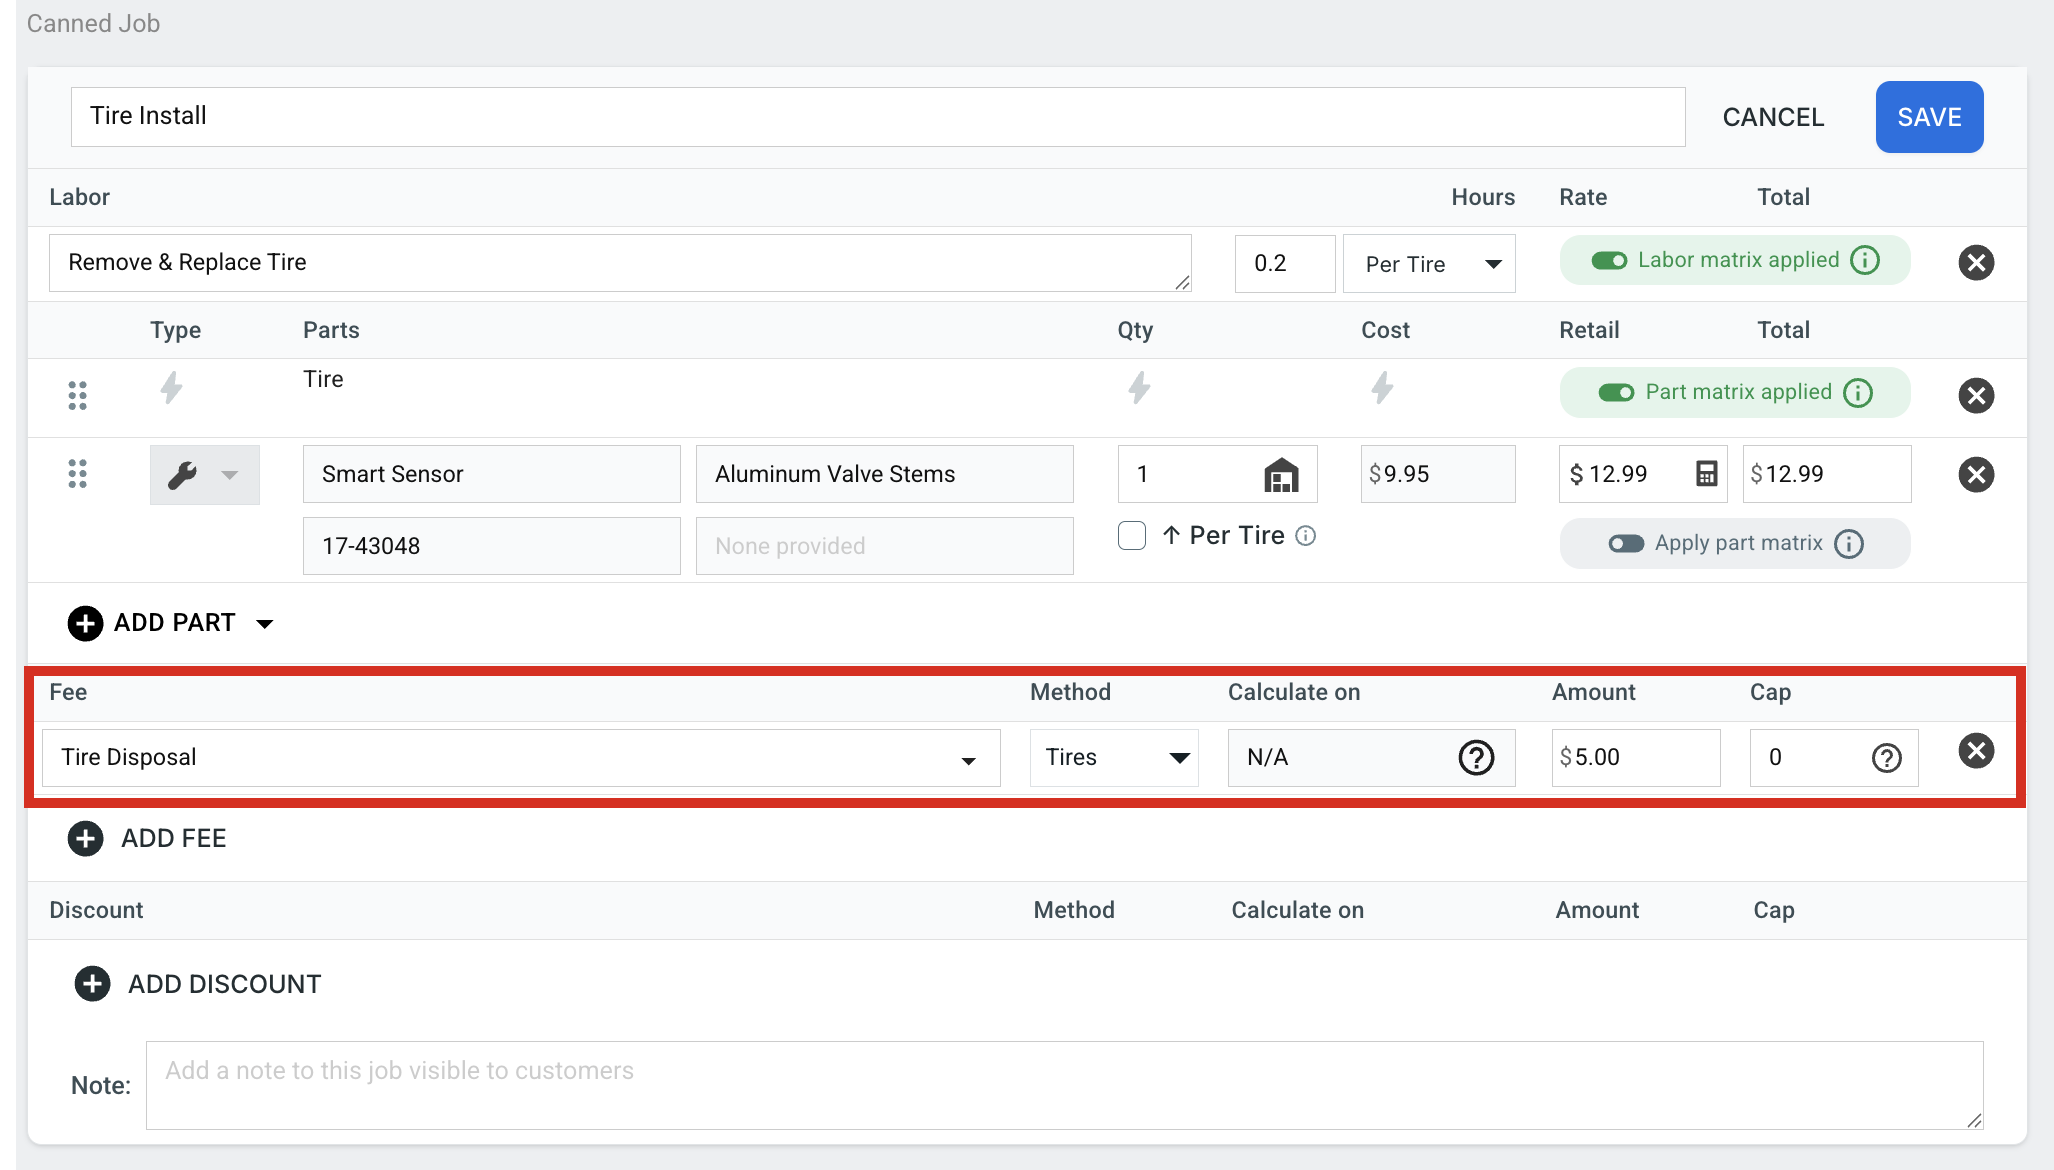Screen dimensions: 2054x1170
Task: Open the wrench part type dropdown
Action: [205, 475]
